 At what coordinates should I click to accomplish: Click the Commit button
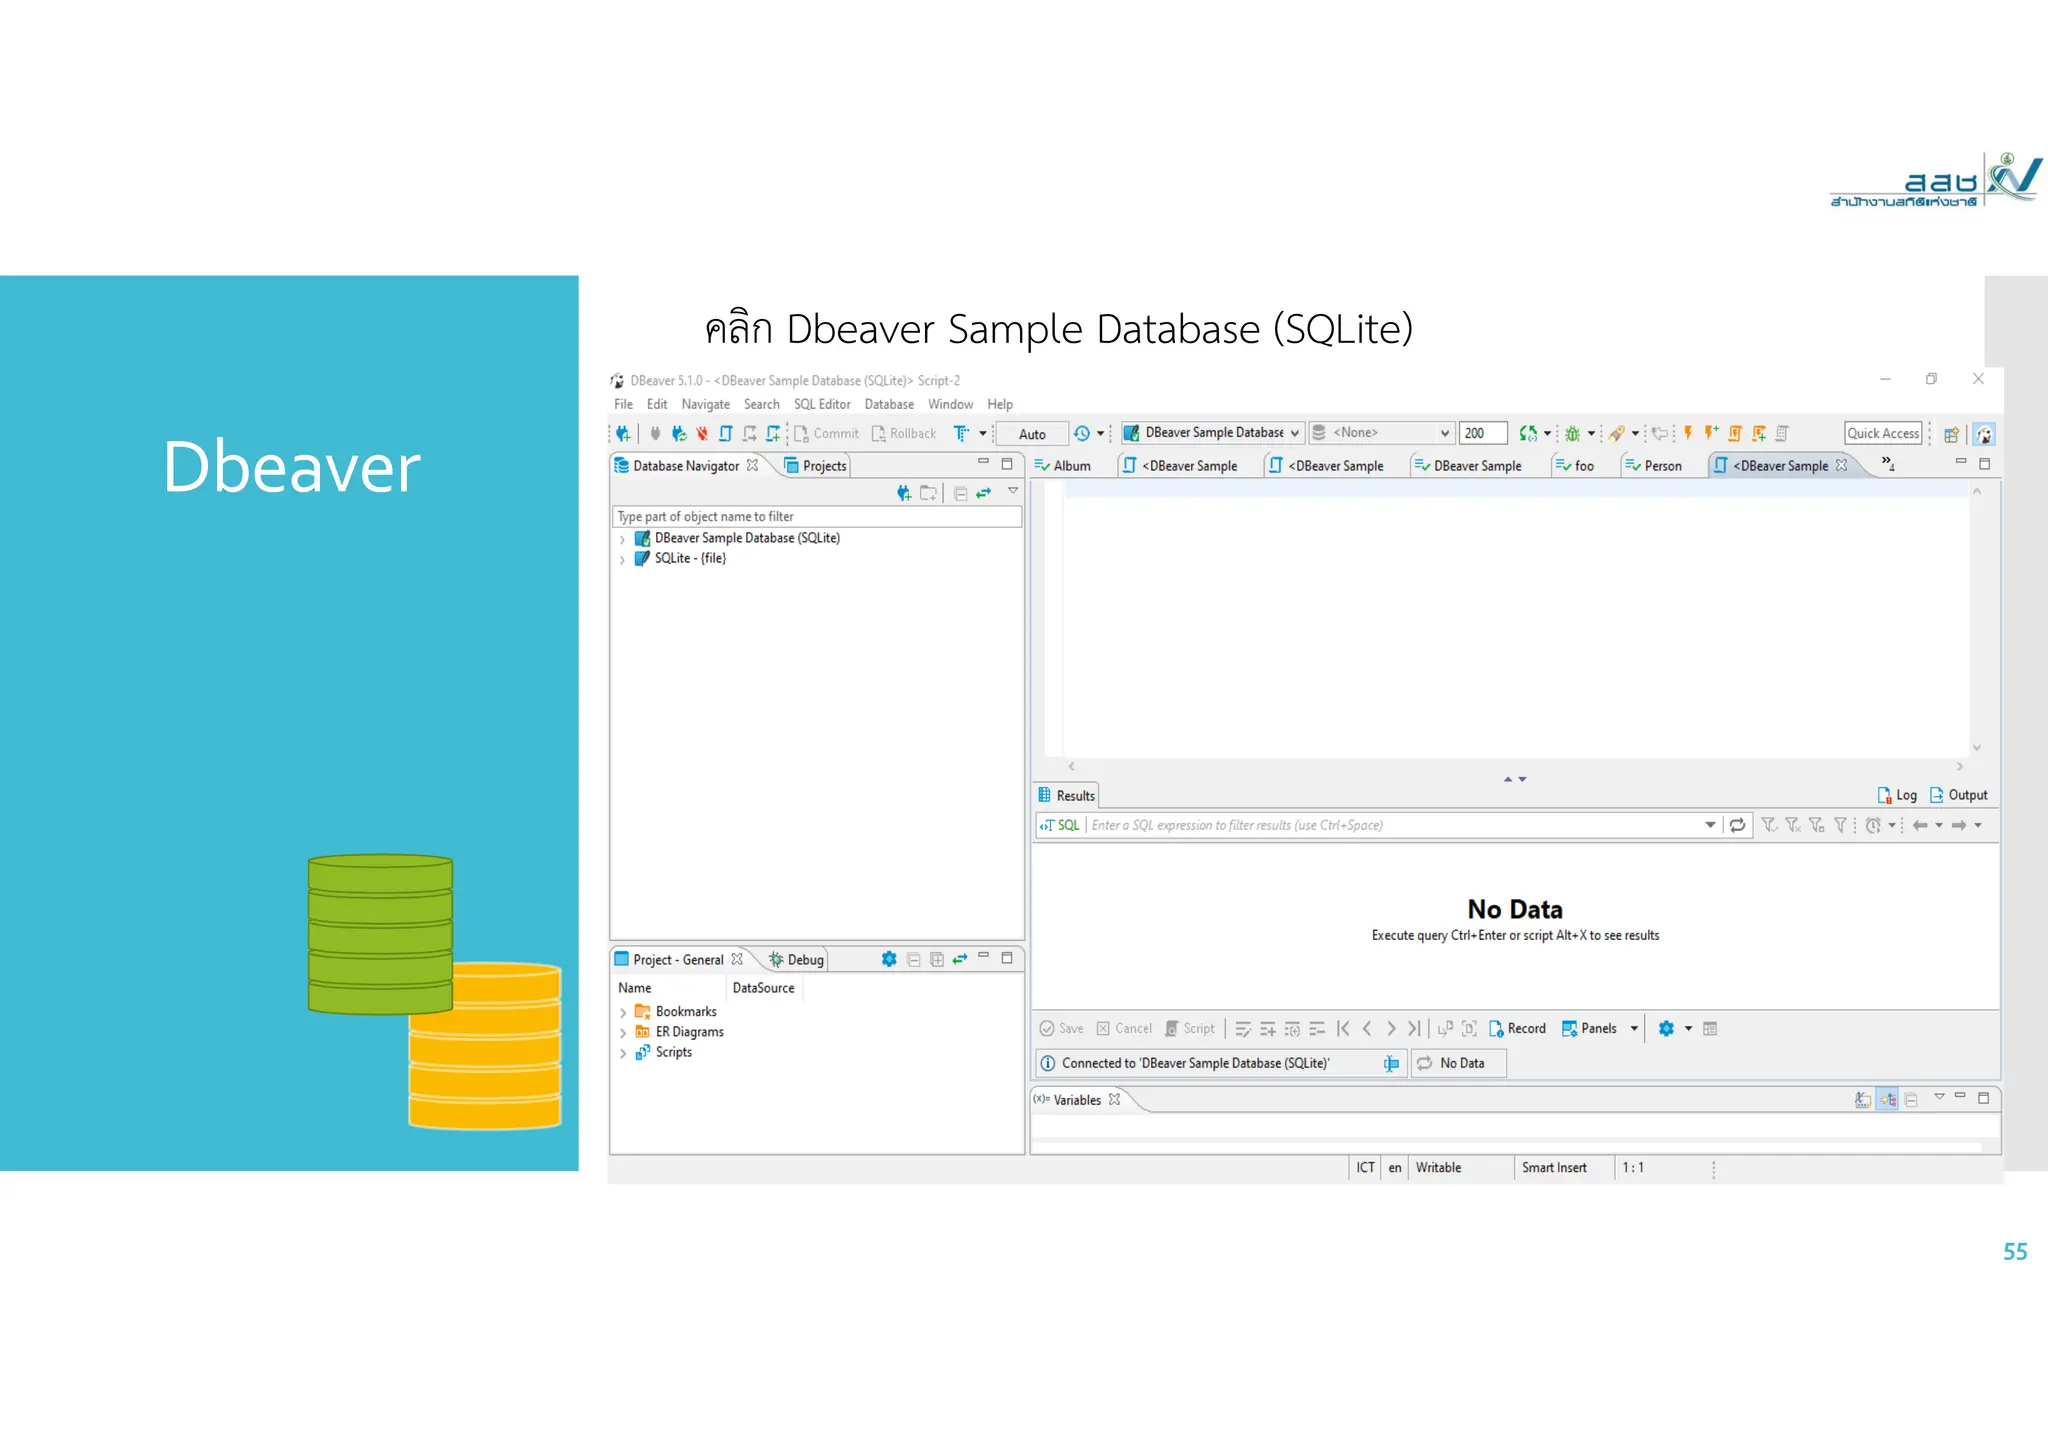click(826, 433)
